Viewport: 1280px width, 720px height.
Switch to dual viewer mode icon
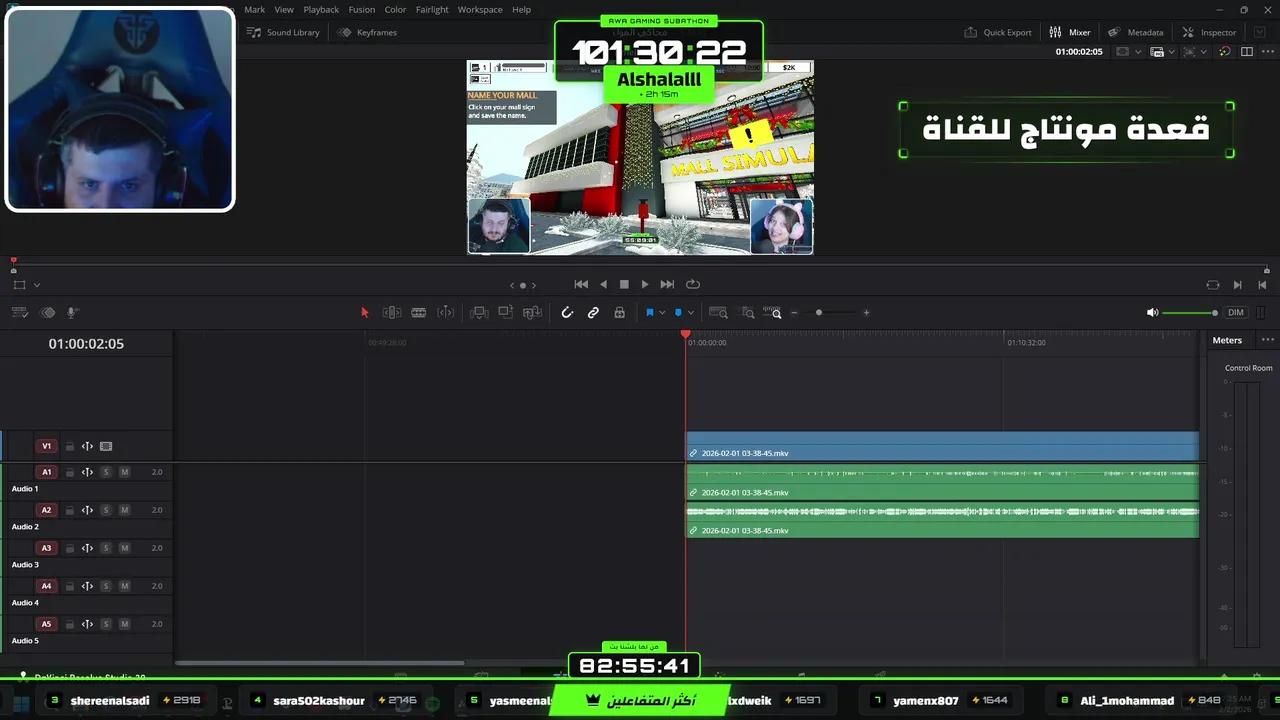1246,52
